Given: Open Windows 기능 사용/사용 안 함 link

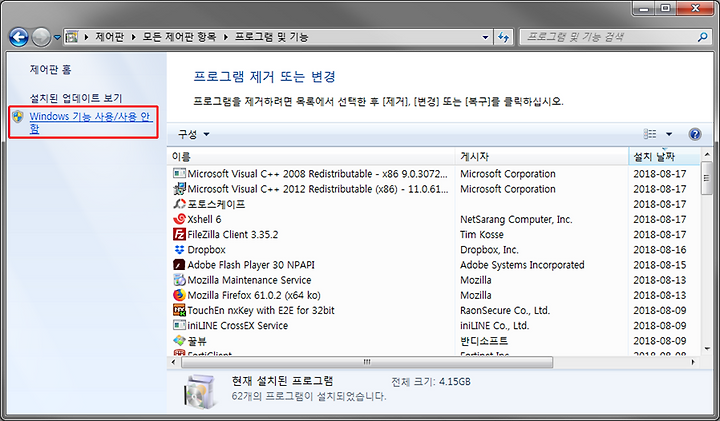Looking at the screenshot, I should (90, 122).
